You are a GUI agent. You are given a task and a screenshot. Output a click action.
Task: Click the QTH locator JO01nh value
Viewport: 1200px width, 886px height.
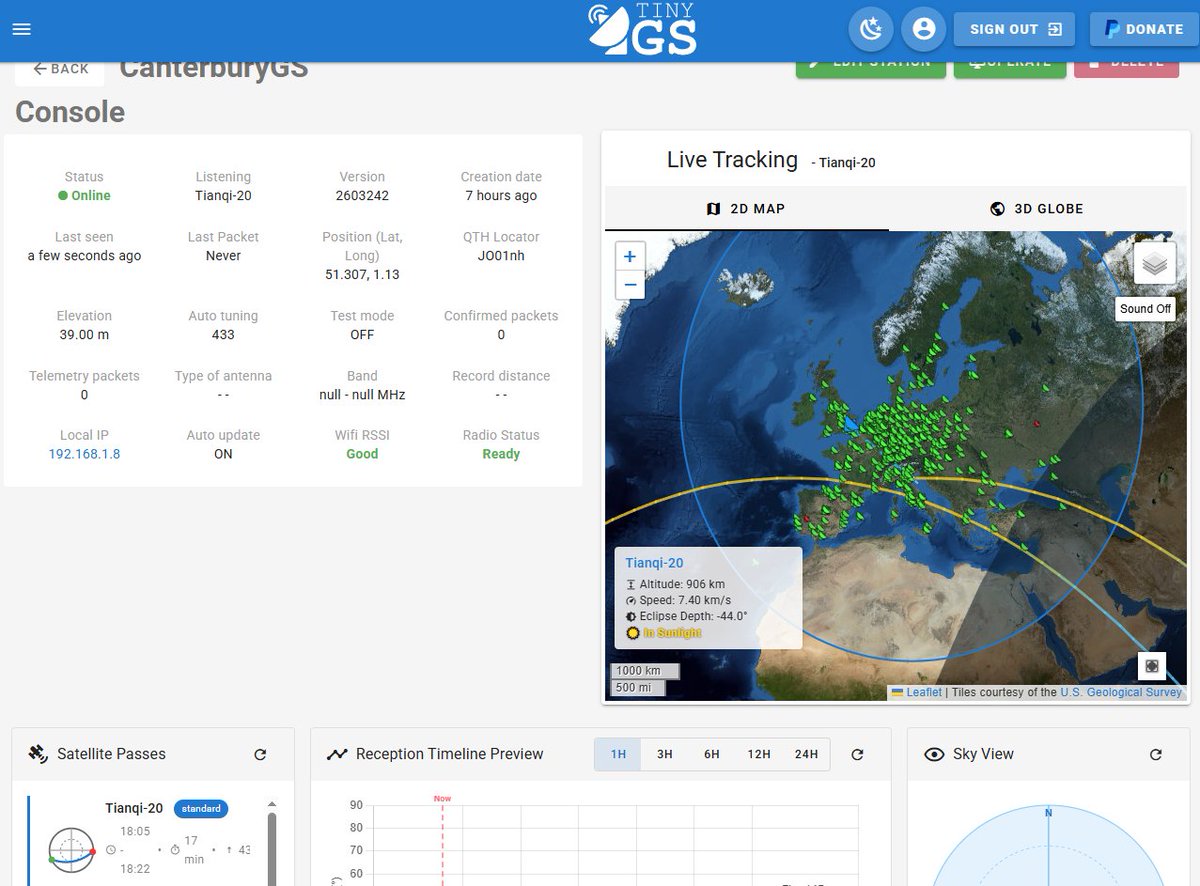click(x=501, y=255)
